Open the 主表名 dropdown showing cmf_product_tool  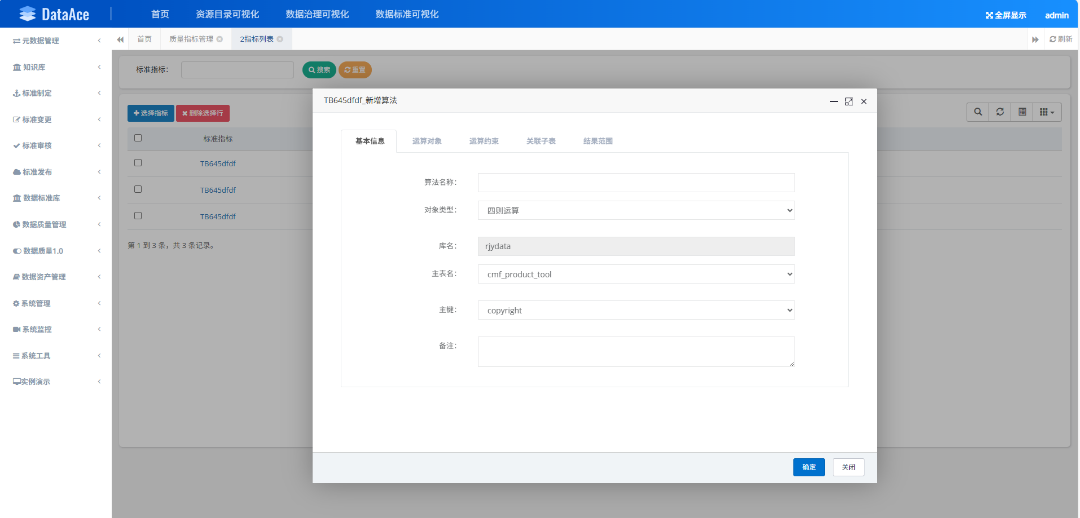click(x=636, y=274)
